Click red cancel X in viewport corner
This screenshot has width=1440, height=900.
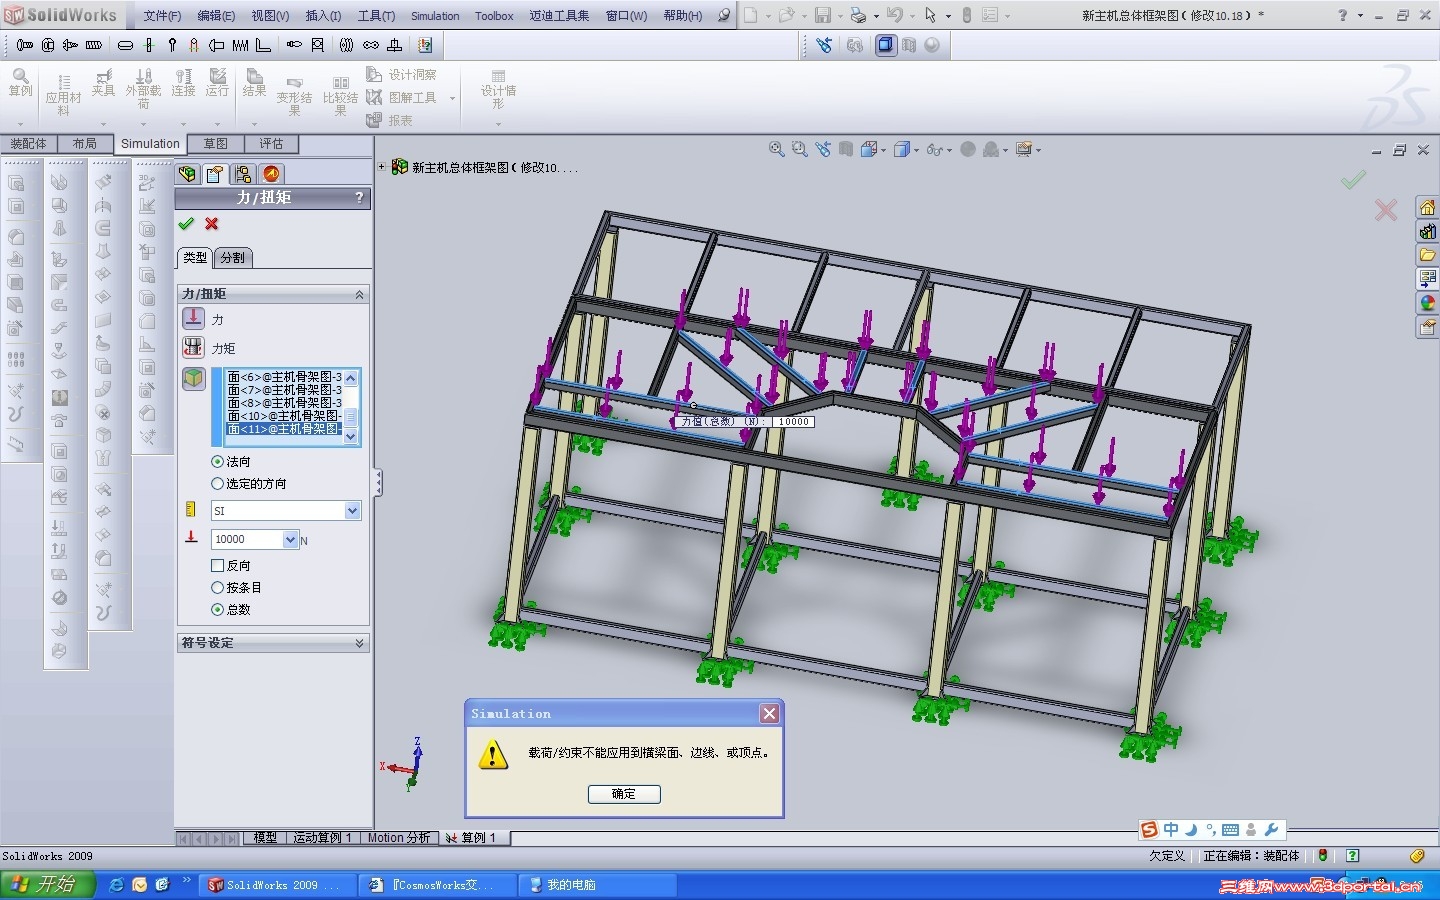click(1385, 210)
